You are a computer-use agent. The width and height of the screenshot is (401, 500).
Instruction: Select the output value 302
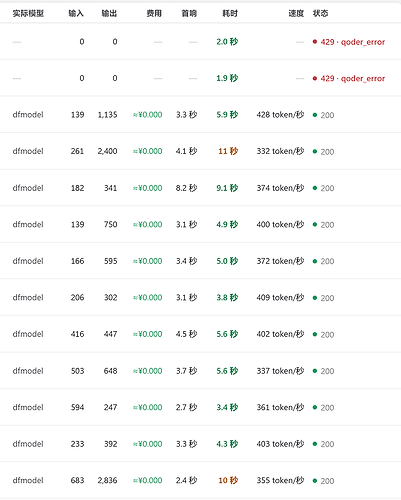(x=111, y=297)
